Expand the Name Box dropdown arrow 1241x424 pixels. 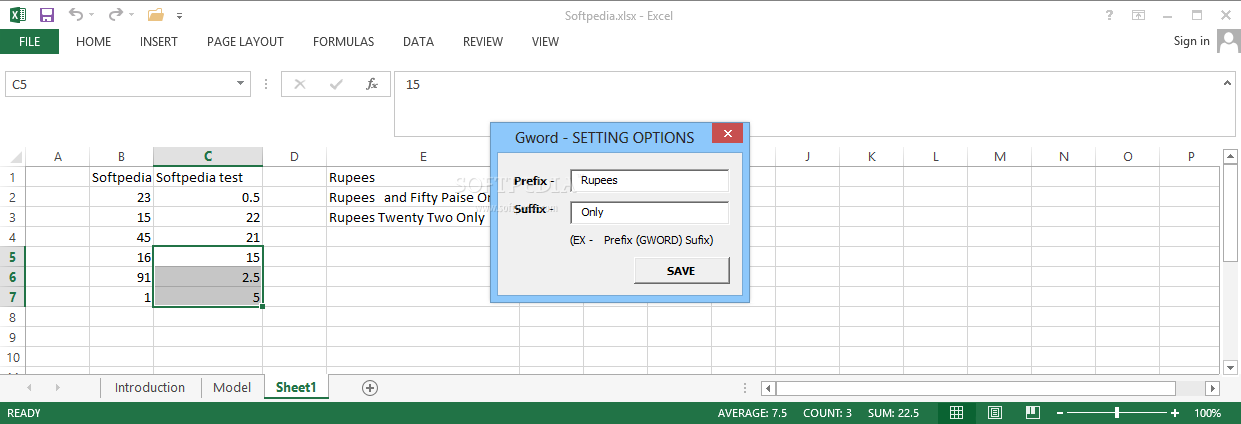click(241, 85)
